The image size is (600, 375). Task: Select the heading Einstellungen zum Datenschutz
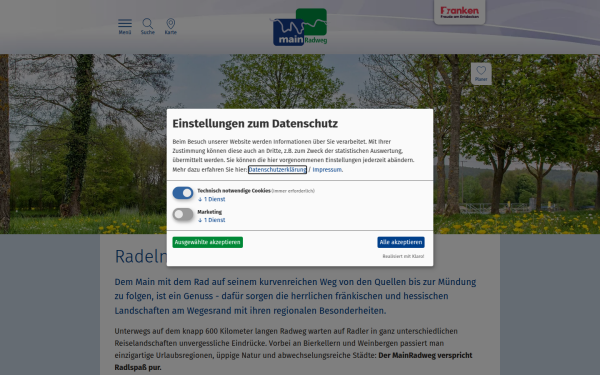click(x=255, y=124)
